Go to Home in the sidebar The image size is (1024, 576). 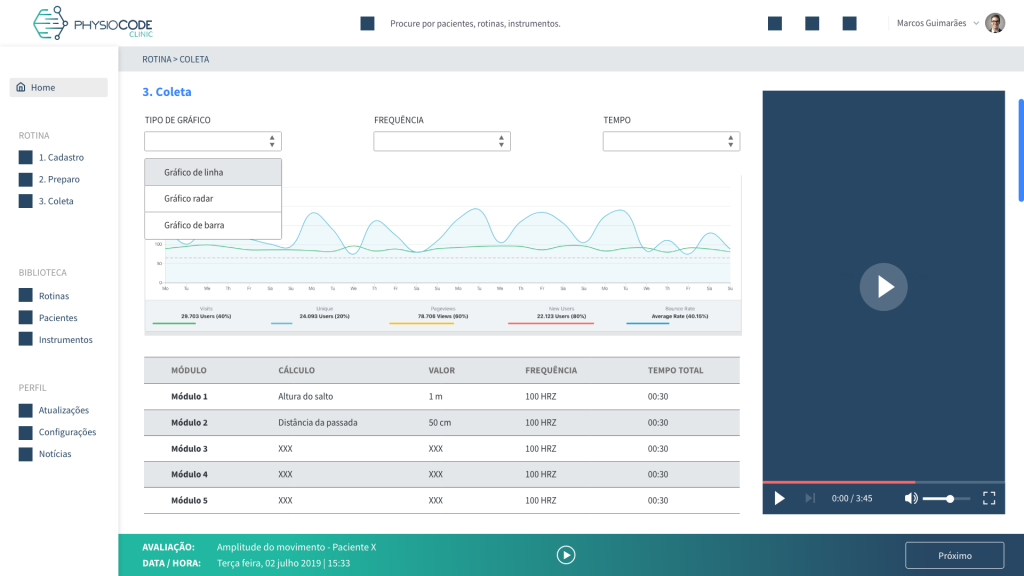59,88
